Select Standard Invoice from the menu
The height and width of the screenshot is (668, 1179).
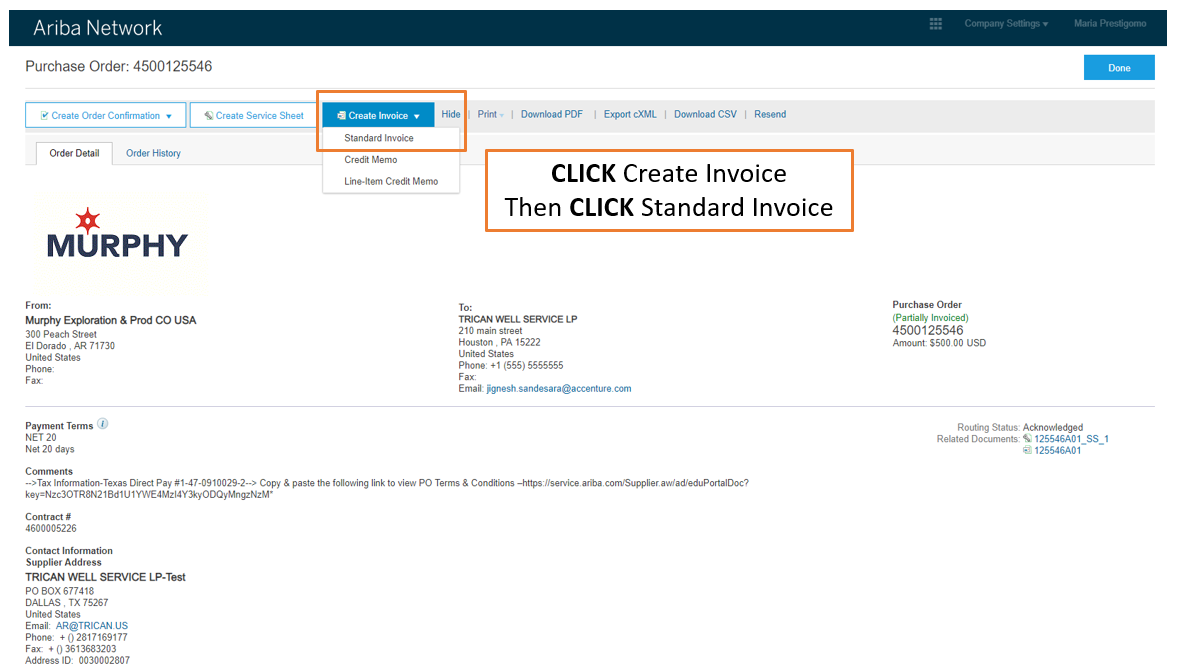click(379, 138)
